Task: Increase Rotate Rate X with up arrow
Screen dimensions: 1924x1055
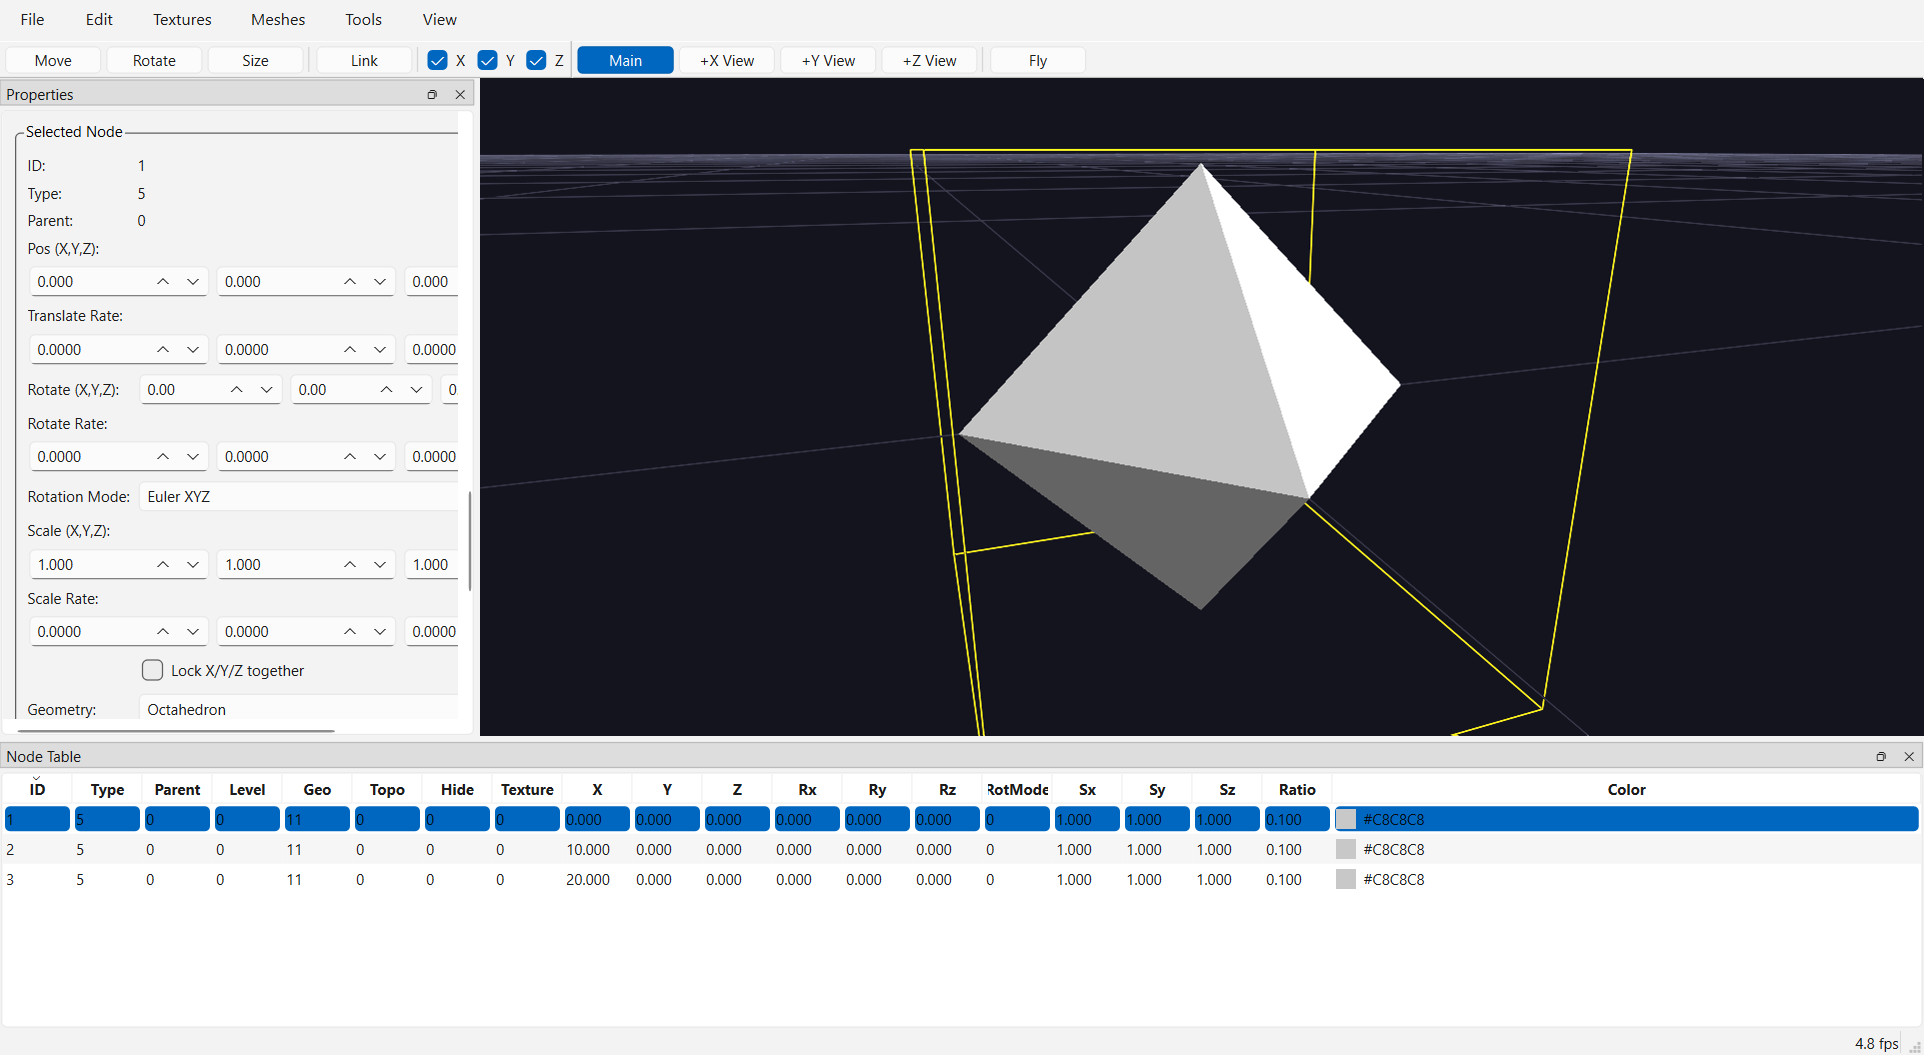Action: [x=163, y=456]
